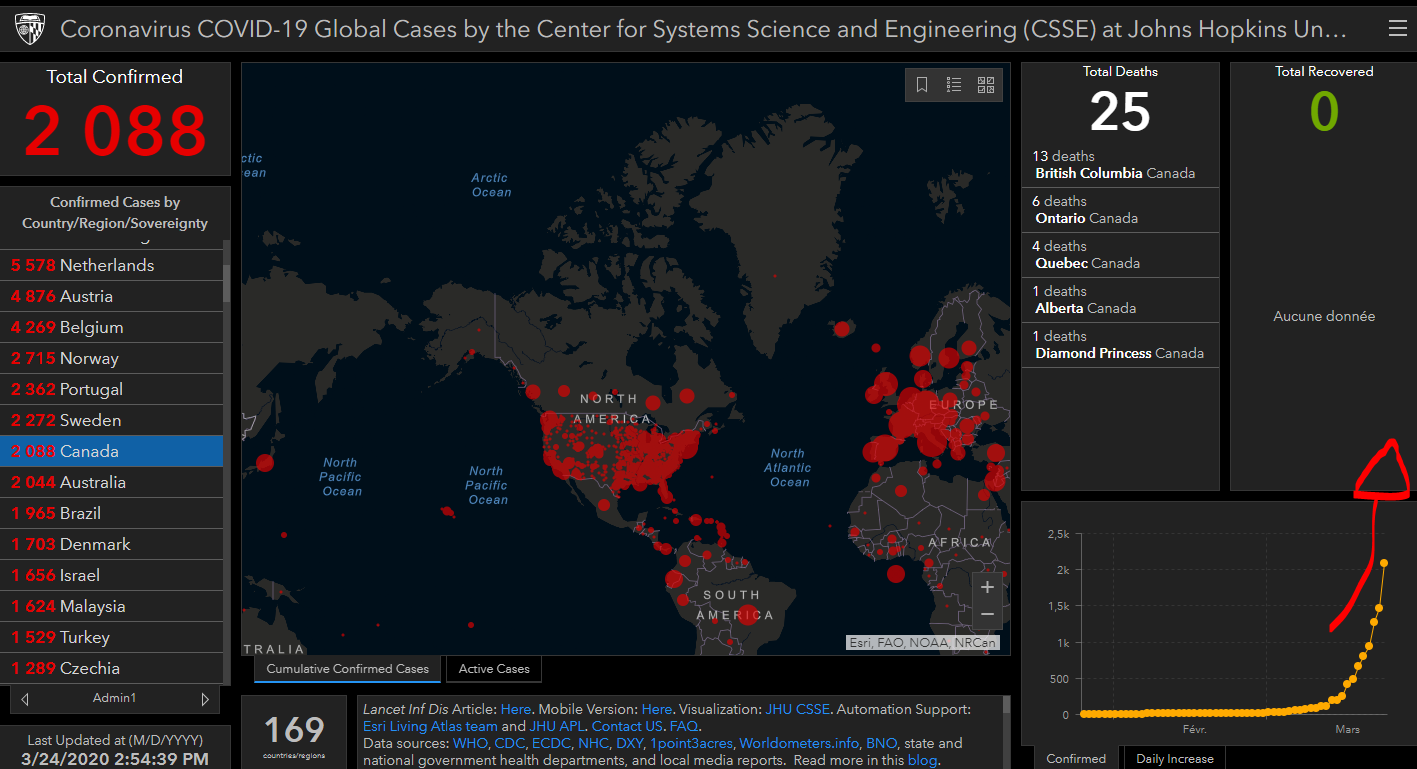Select Czechia in country list
The width and height of the screenshot is (1417, 769).
click(x=111, y=668)
